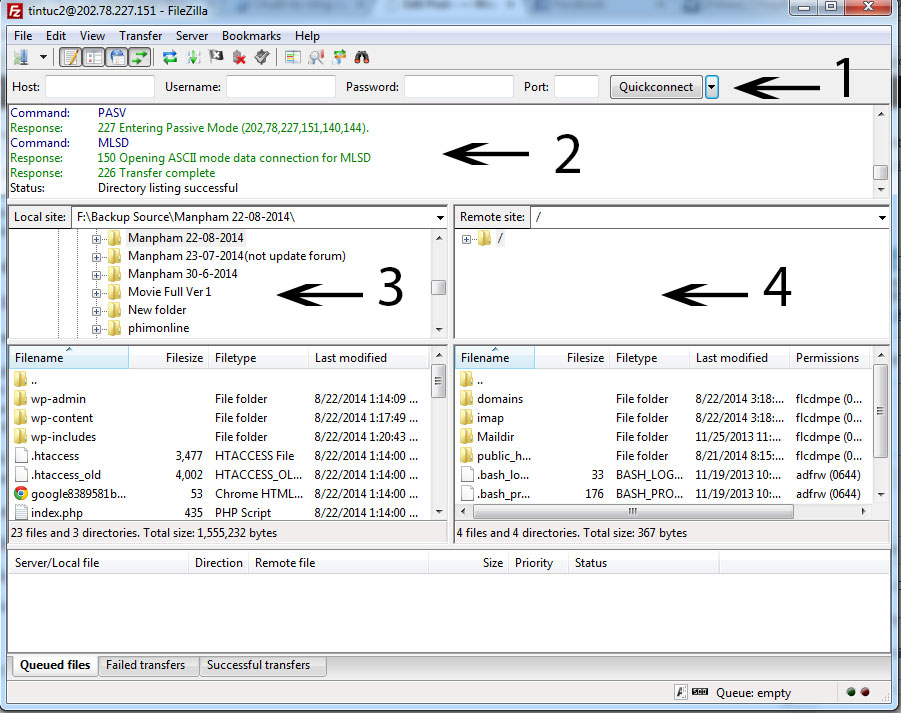
Task: Click the remote file list horizontal scrollbar
Action: (634, 511)
